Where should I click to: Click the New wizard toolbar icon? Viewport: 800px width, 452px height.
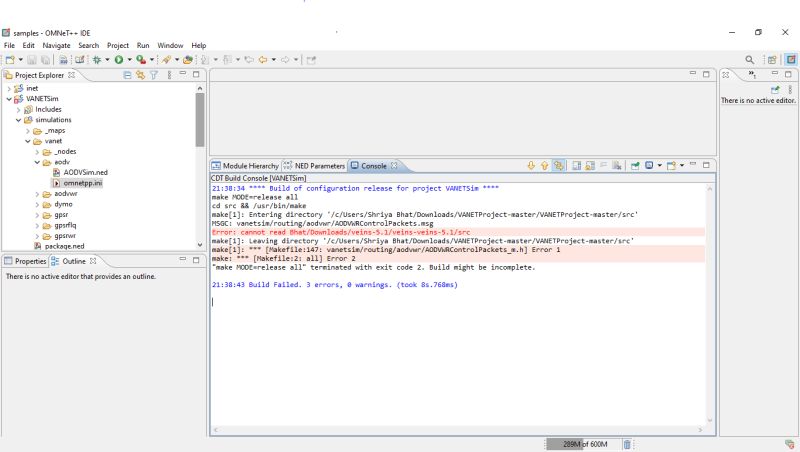(x=10, y=60)
